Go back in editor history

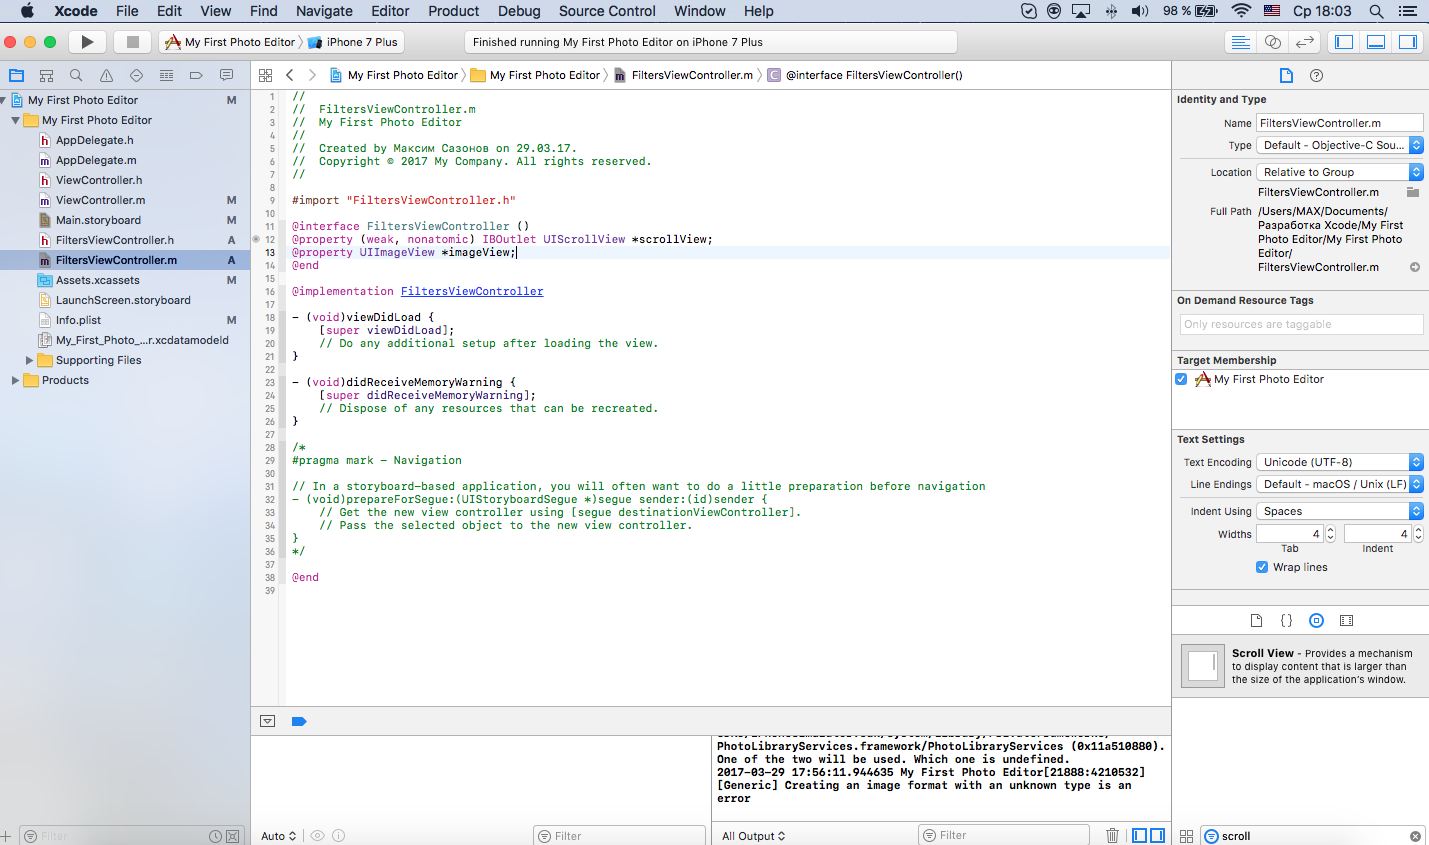[290, 75]
